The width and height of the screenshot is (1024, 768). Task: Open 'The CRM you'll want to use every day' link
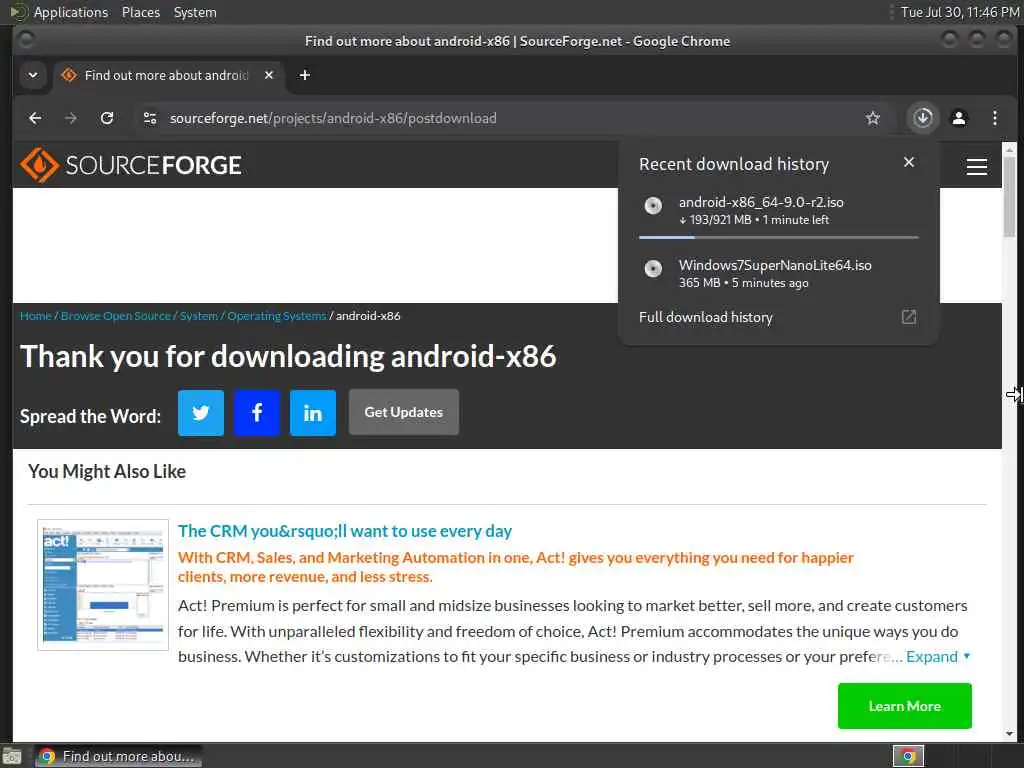345,531
